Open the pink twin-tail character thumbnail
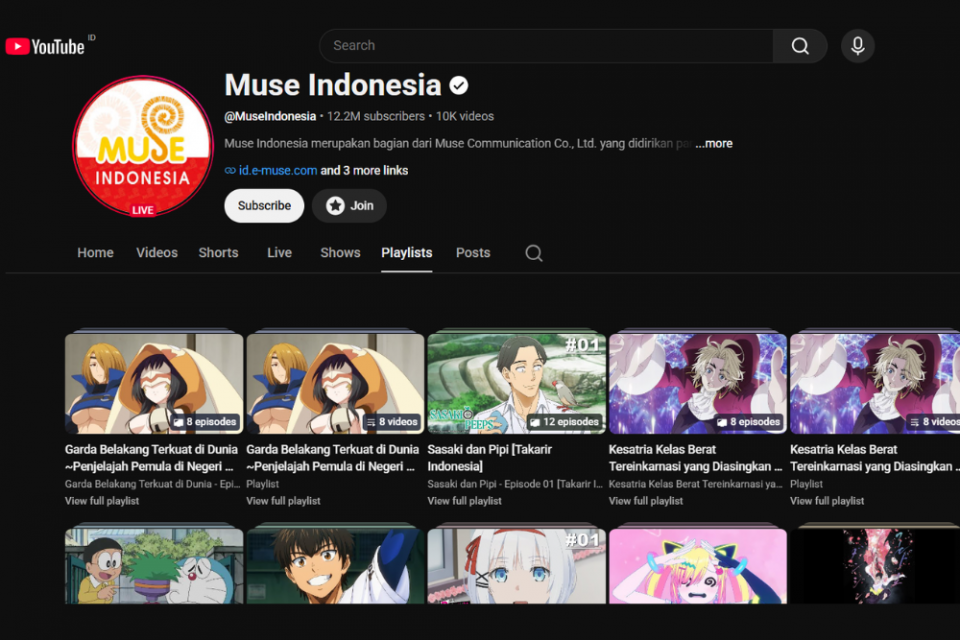The height and width of the screenshot is (640, 960). point(698,567)
